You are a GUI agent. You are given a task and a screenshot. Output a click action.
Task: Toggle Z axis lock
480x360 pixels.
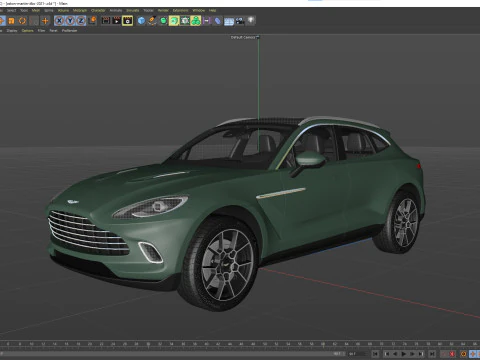[x=81, y=21]
